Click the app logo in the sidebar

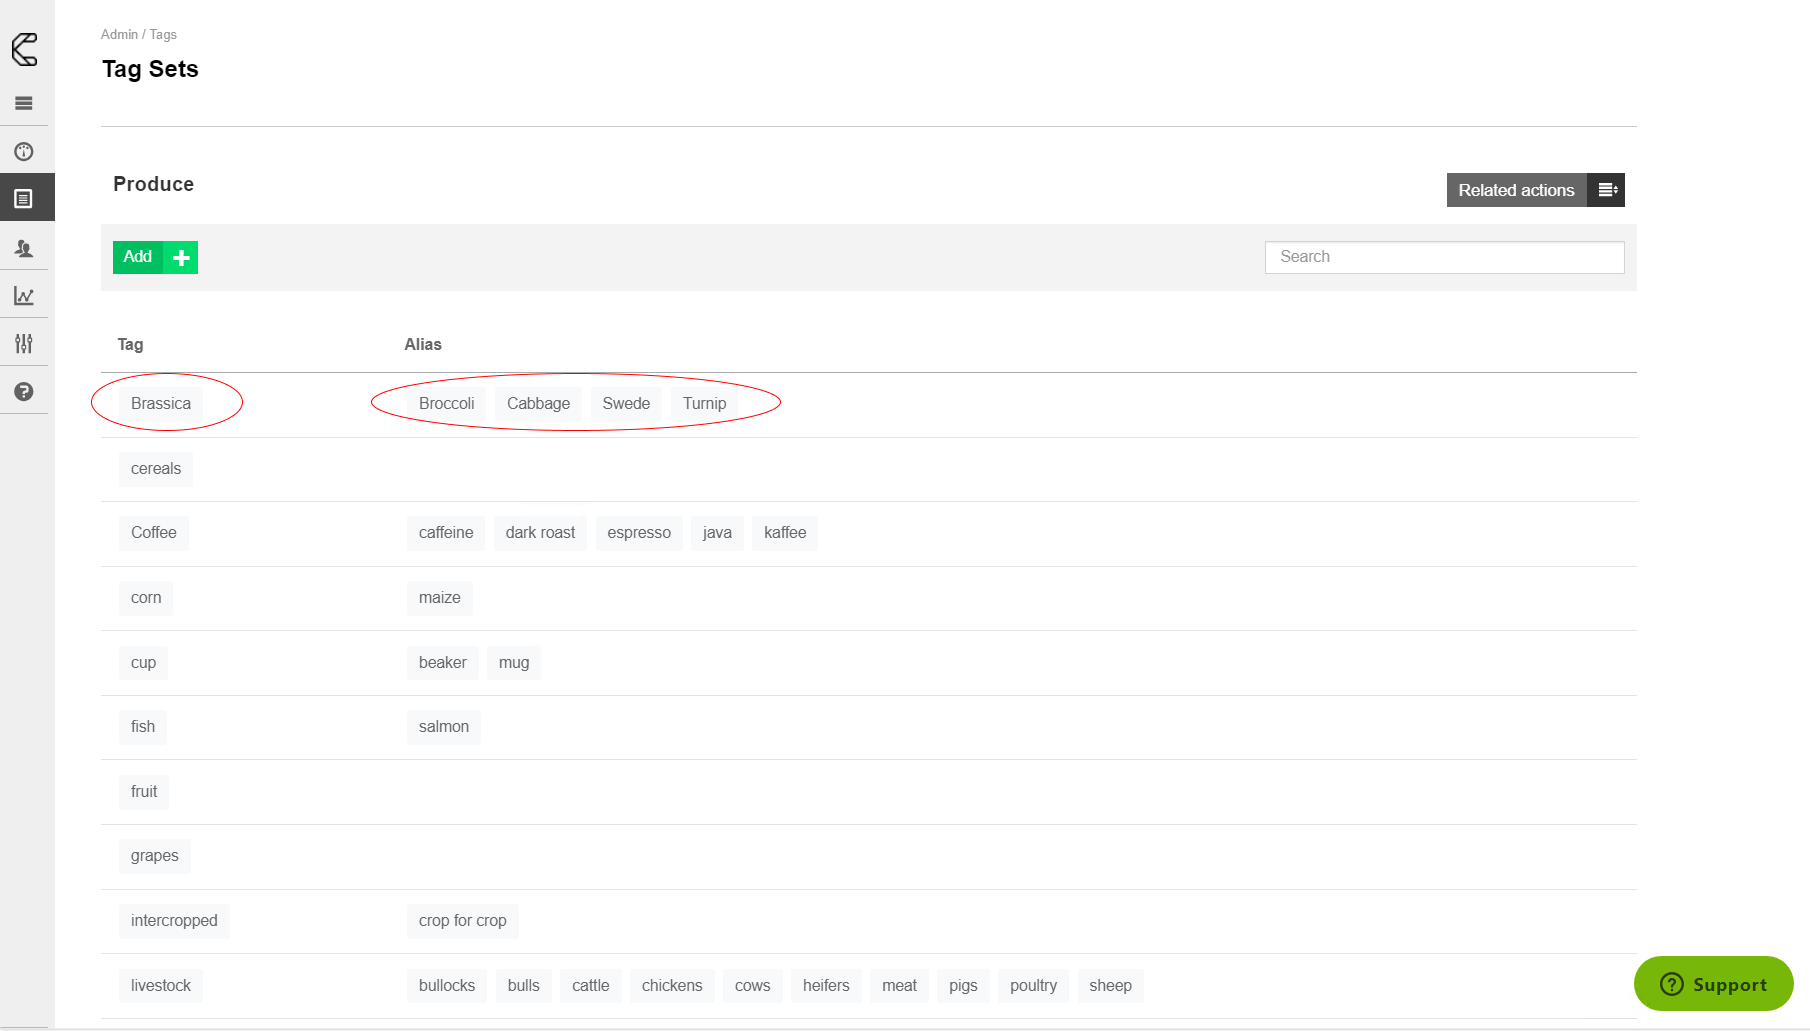coord(25,49)
